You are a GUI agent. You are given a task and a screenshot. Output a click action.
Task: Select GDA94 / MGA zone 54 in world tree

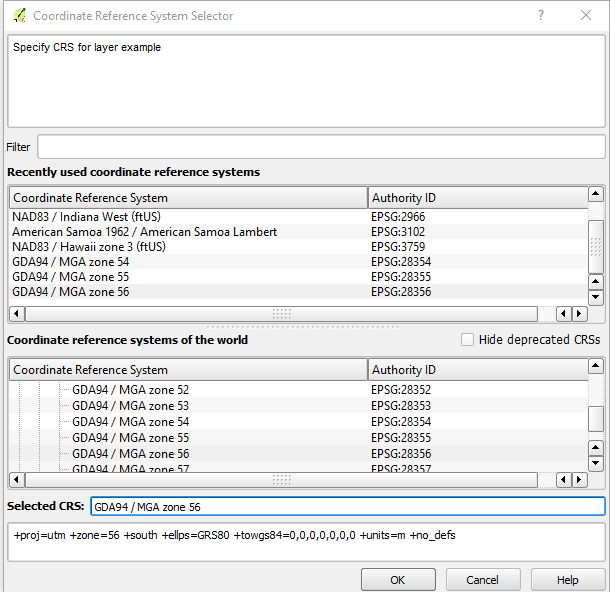tap(130, 422)
